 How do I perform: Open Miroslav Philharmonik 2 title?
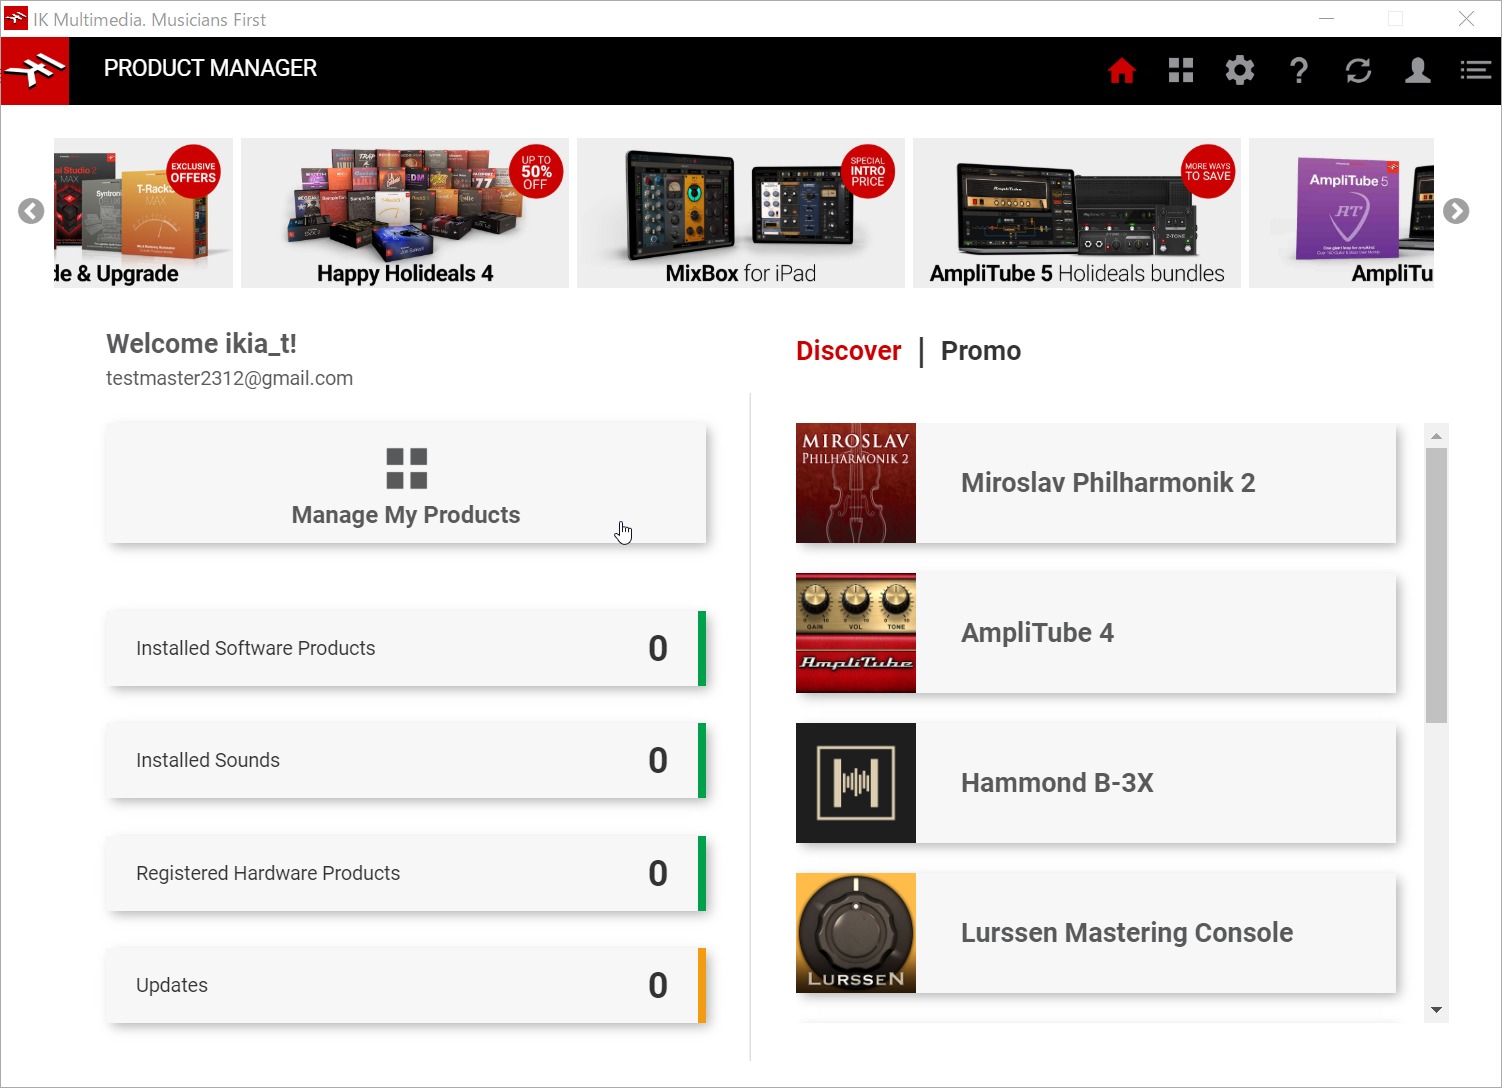(1108, 483)
